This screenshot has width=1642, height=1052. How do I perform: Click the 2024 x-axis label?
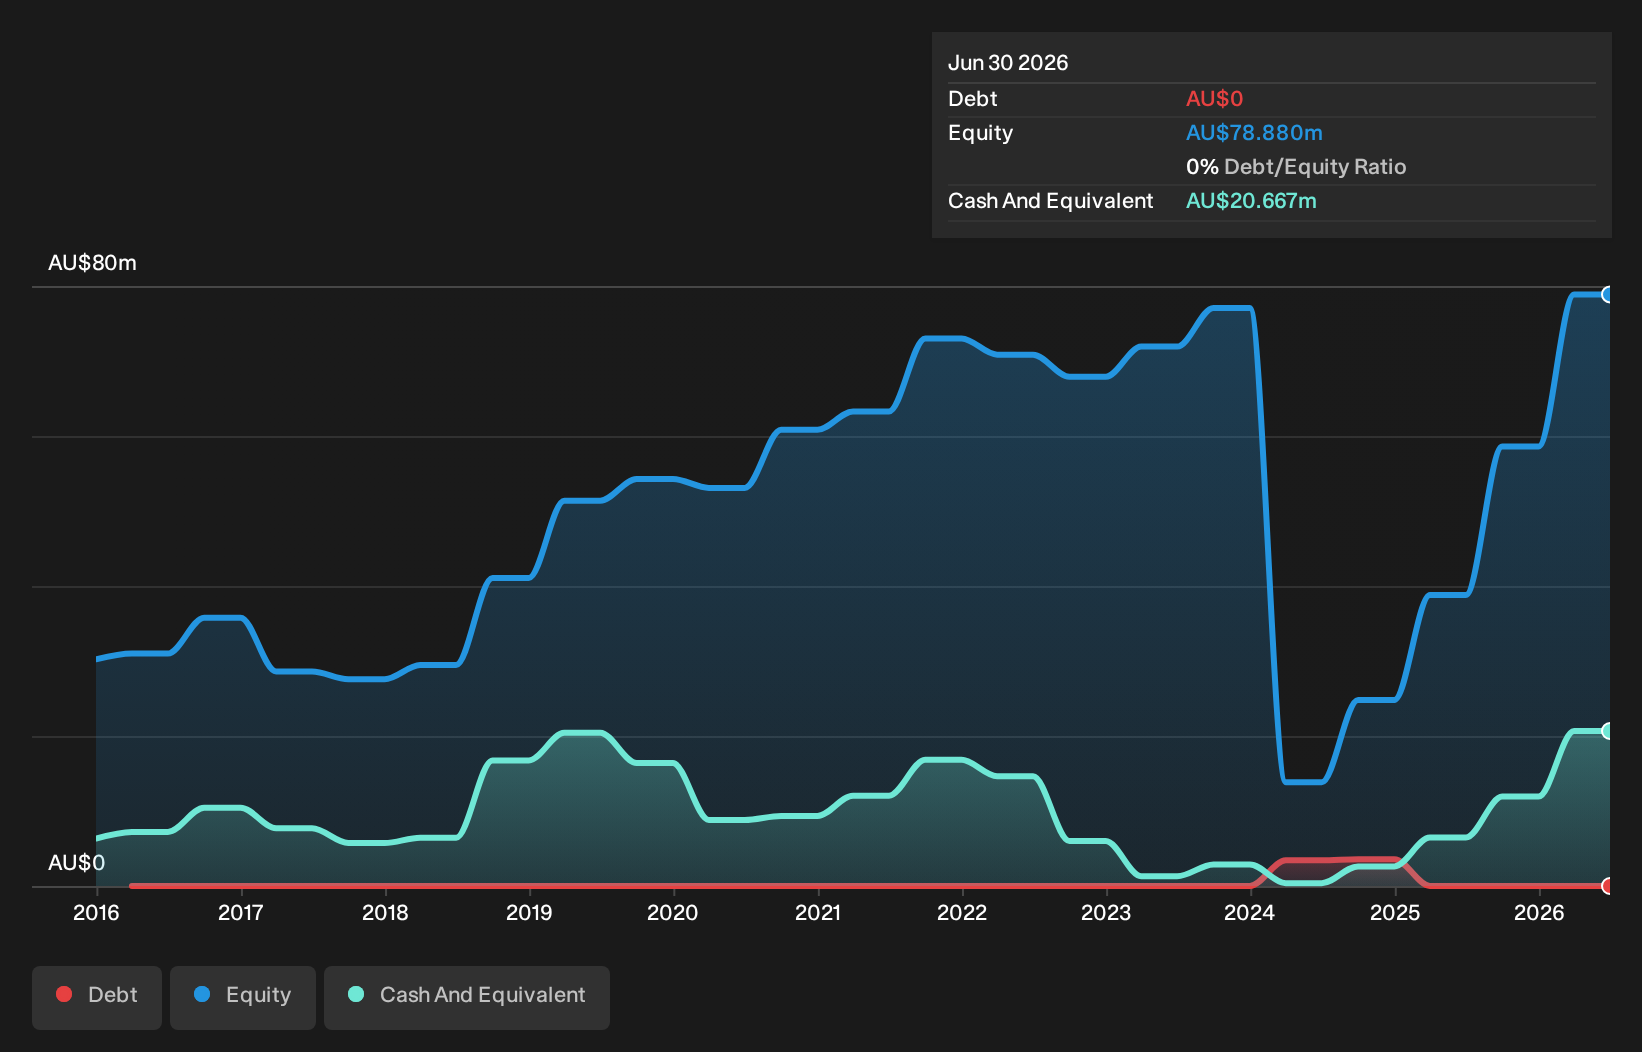pyautogui.click(x=1250, y=913)
